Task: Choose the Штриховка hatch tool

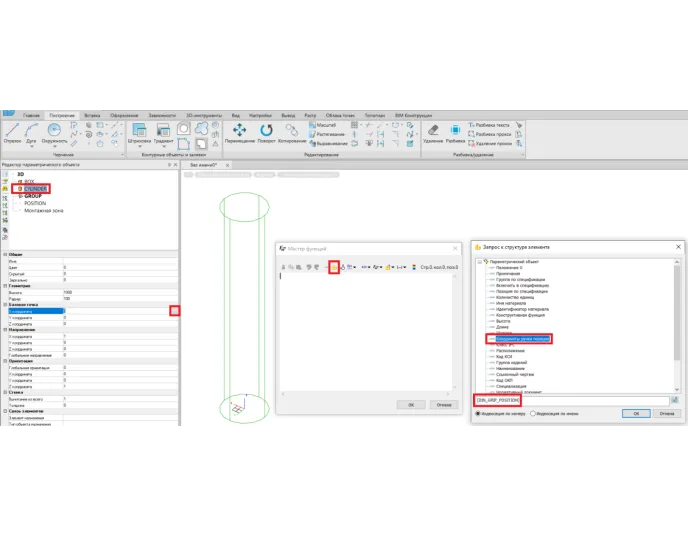Action: (139, 133)
